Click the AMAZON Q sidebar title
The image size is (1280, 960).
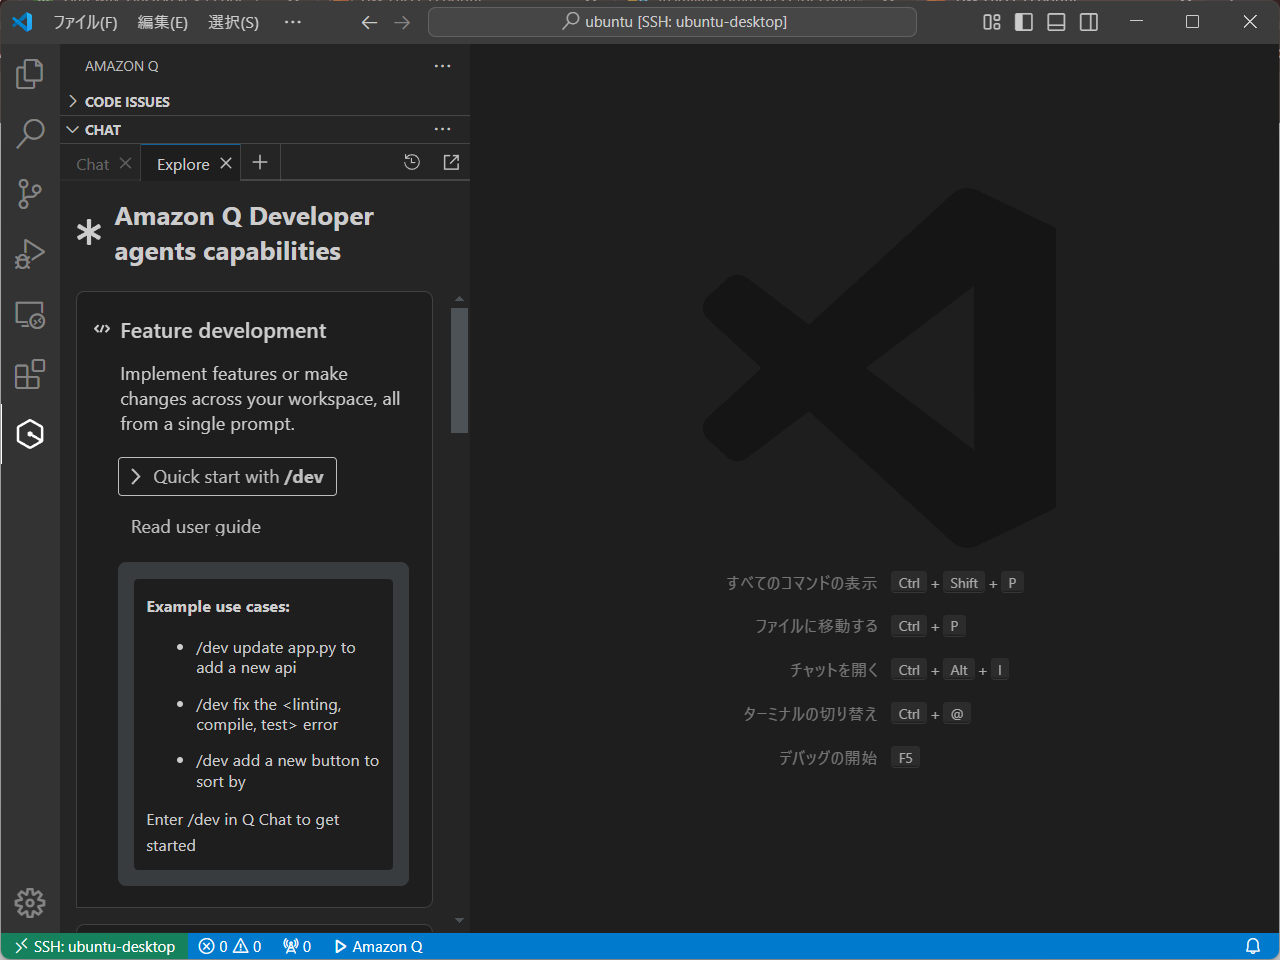121,66
